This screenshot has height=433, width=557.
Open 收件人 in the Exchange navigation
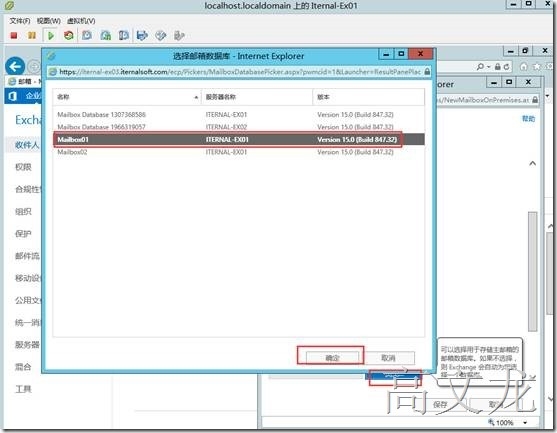coord(27,145)
